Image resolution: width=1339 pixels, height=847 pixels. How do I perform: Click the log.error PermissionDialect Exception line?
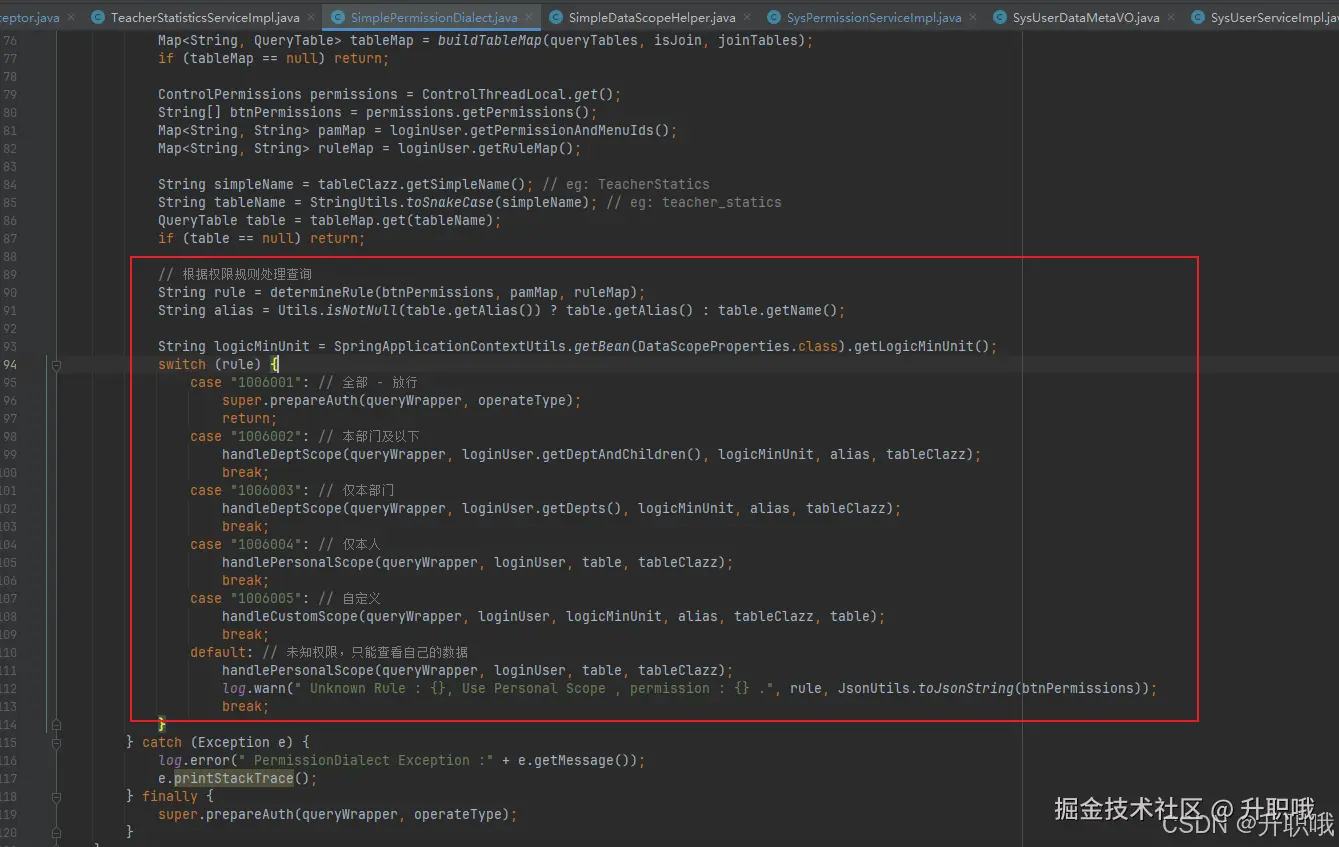[402, 761]
